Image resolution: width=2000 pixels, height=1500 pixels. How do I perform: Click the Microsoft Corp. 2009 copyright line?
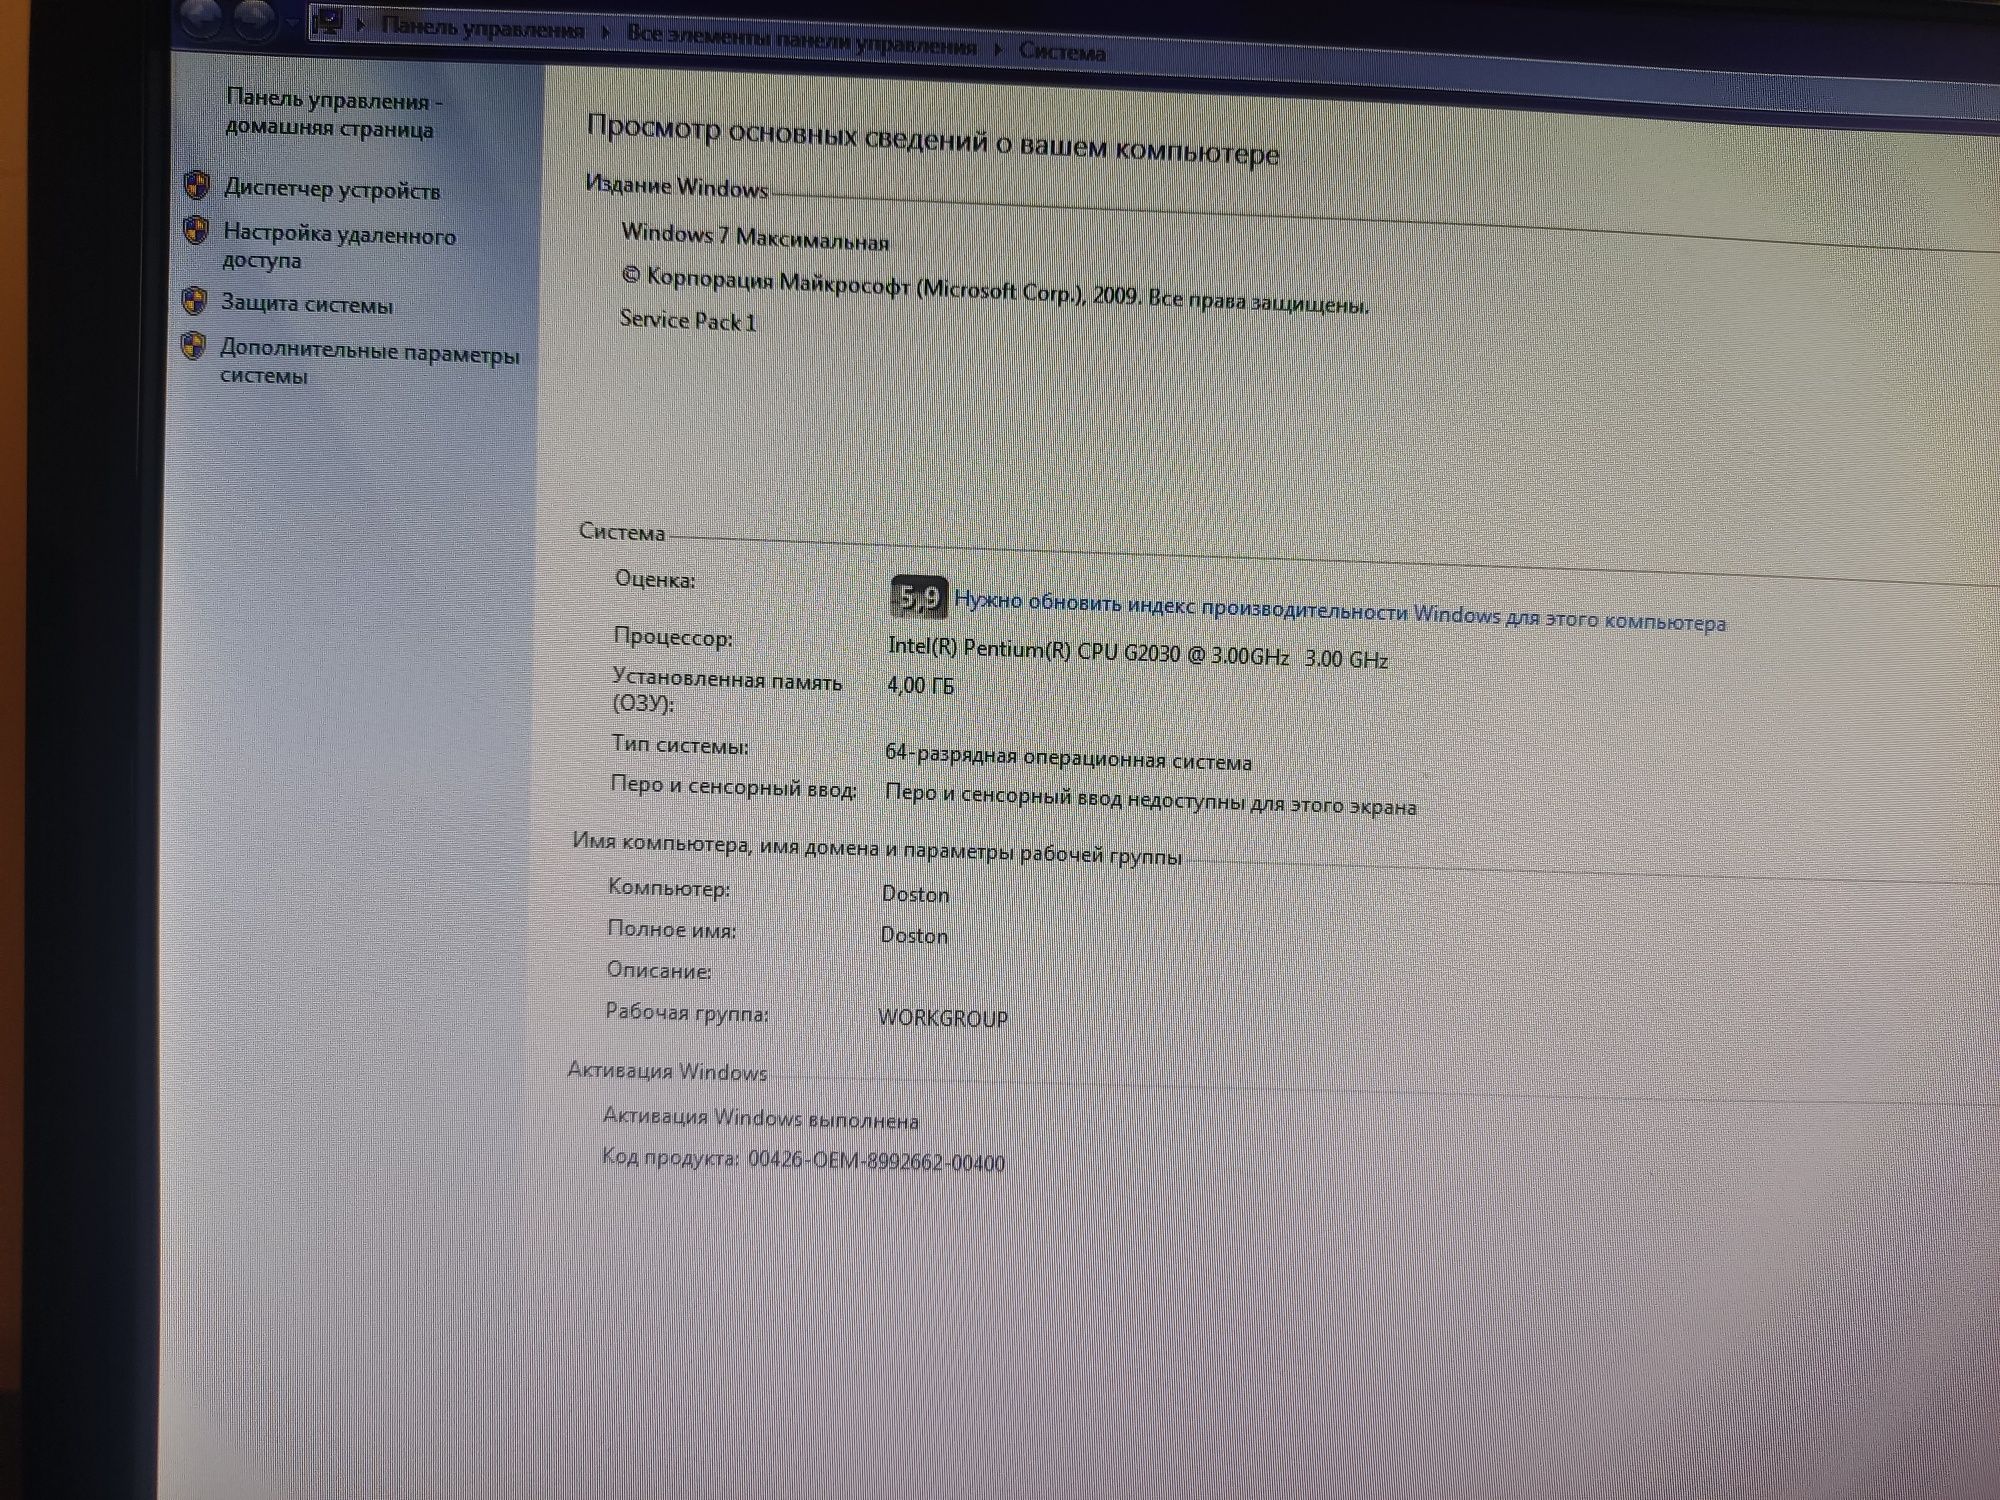(x=994, y=290)
